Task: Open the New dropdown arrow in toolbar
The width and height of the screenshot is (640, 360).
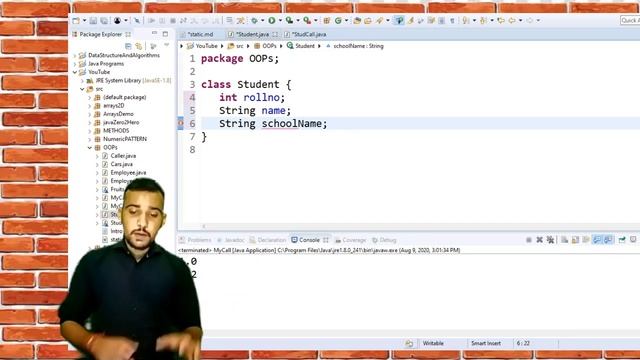Action: 84,20
